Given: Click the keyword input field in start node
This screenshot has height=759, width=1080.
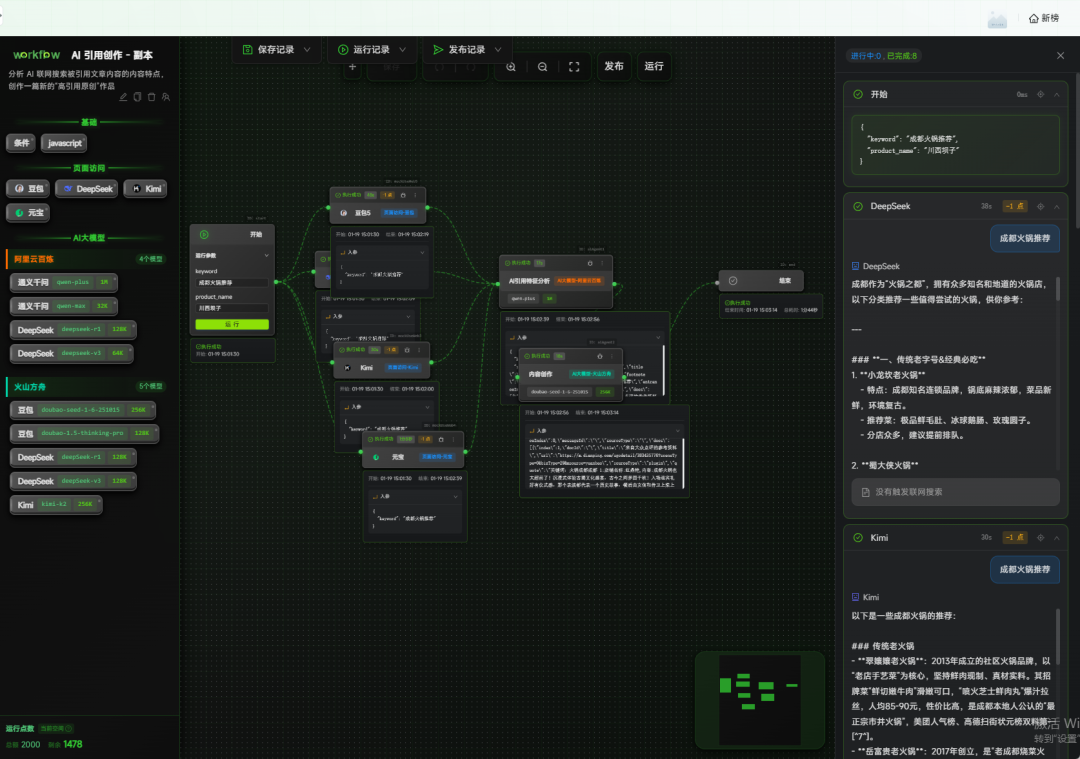Looking at the screenshot, I should pyautogui.click(x=232, y=284).
